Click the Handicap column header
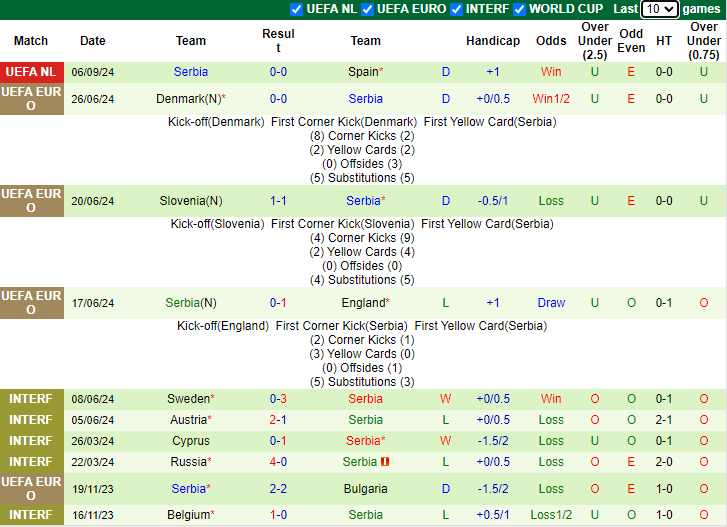 (492, 41)
